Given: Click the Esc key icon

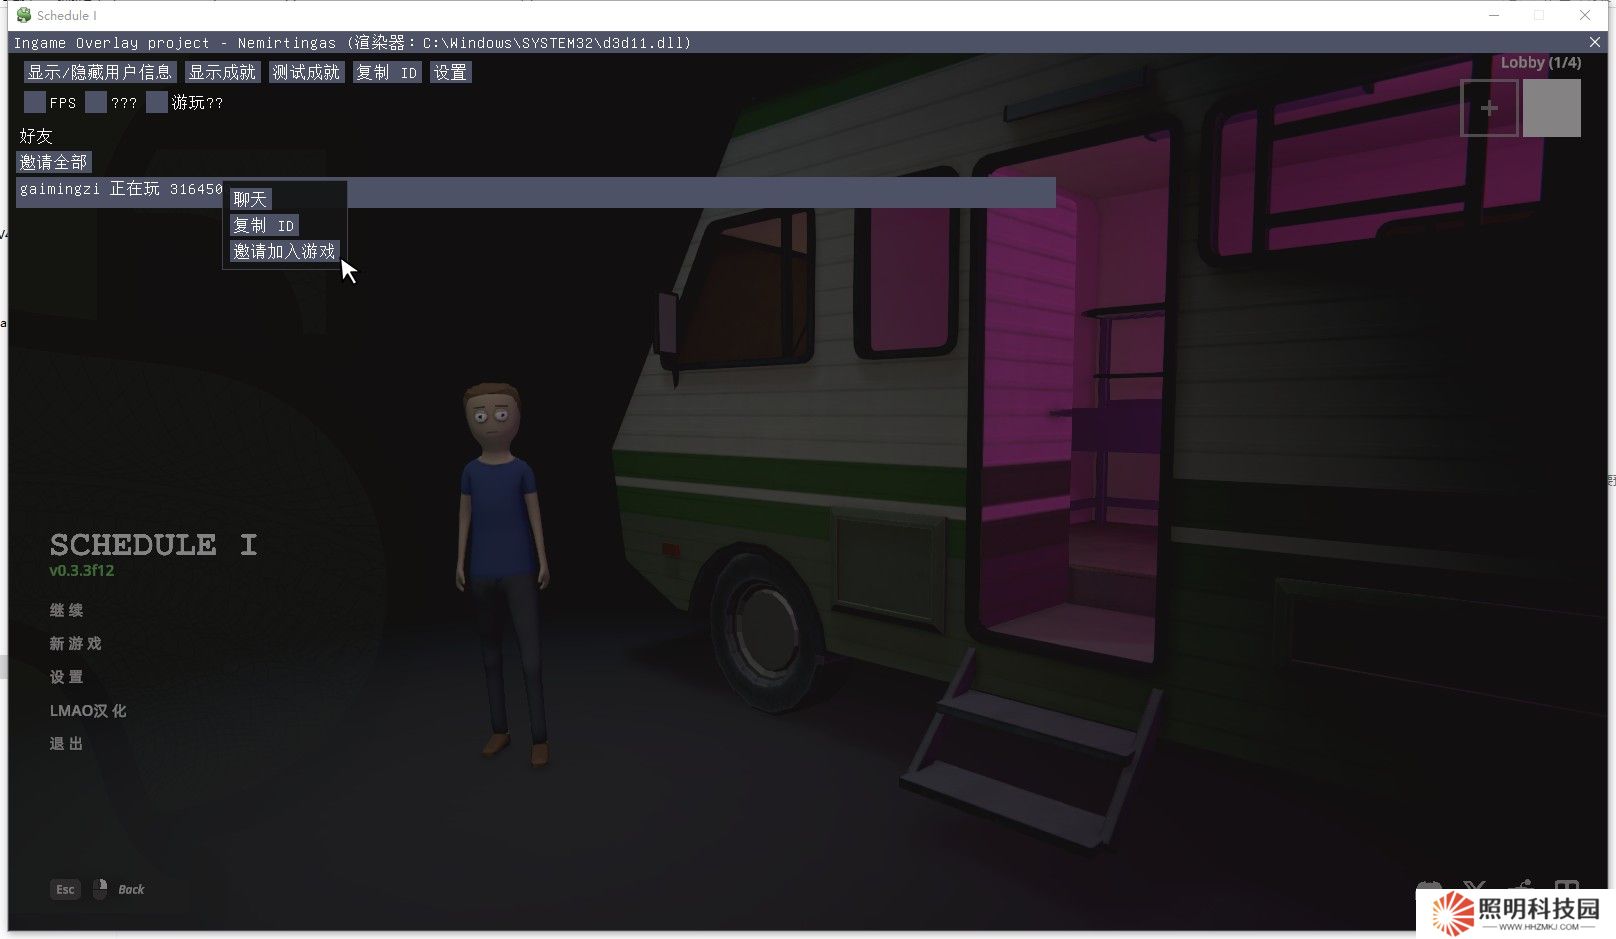Looking at the screenshot, I should click(x=65, y=889).
